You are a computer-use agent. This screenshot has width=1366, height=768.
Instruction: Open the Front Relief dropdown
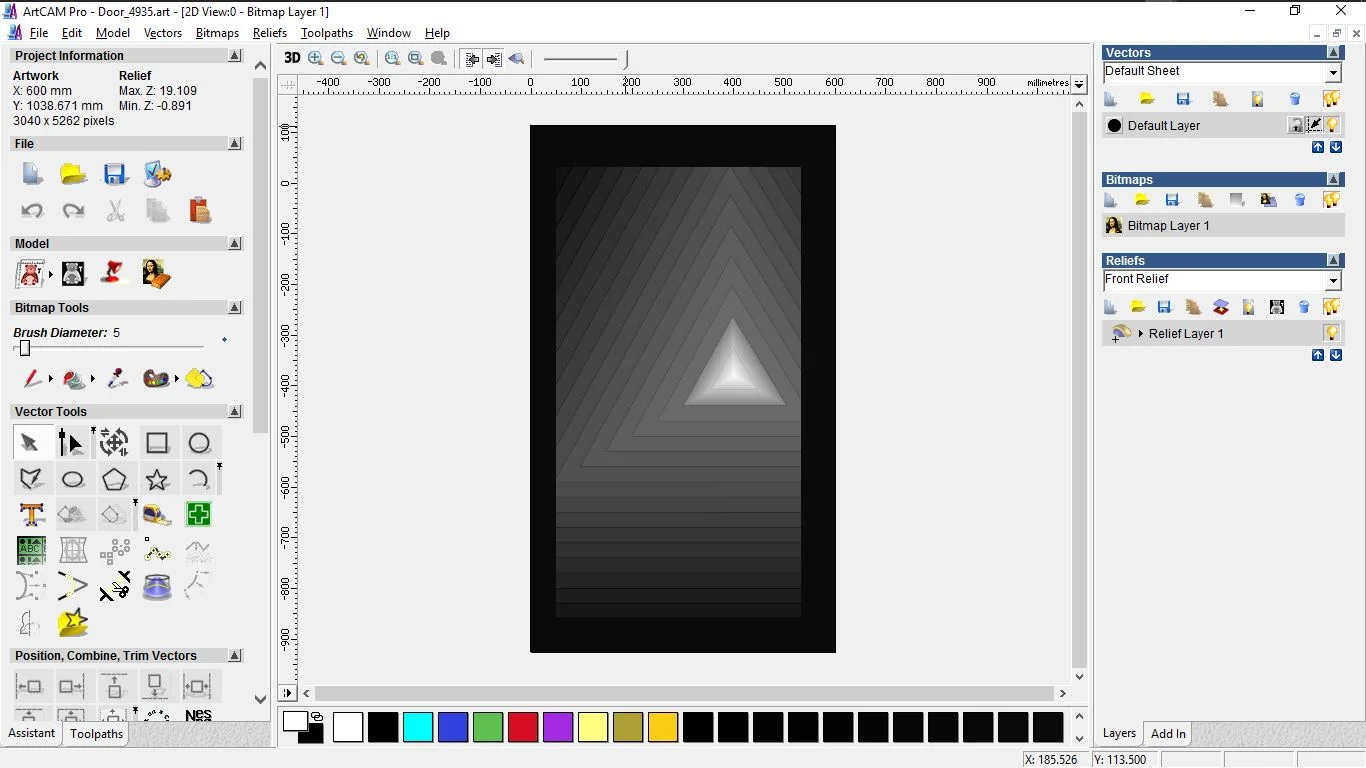[1333, 281]
